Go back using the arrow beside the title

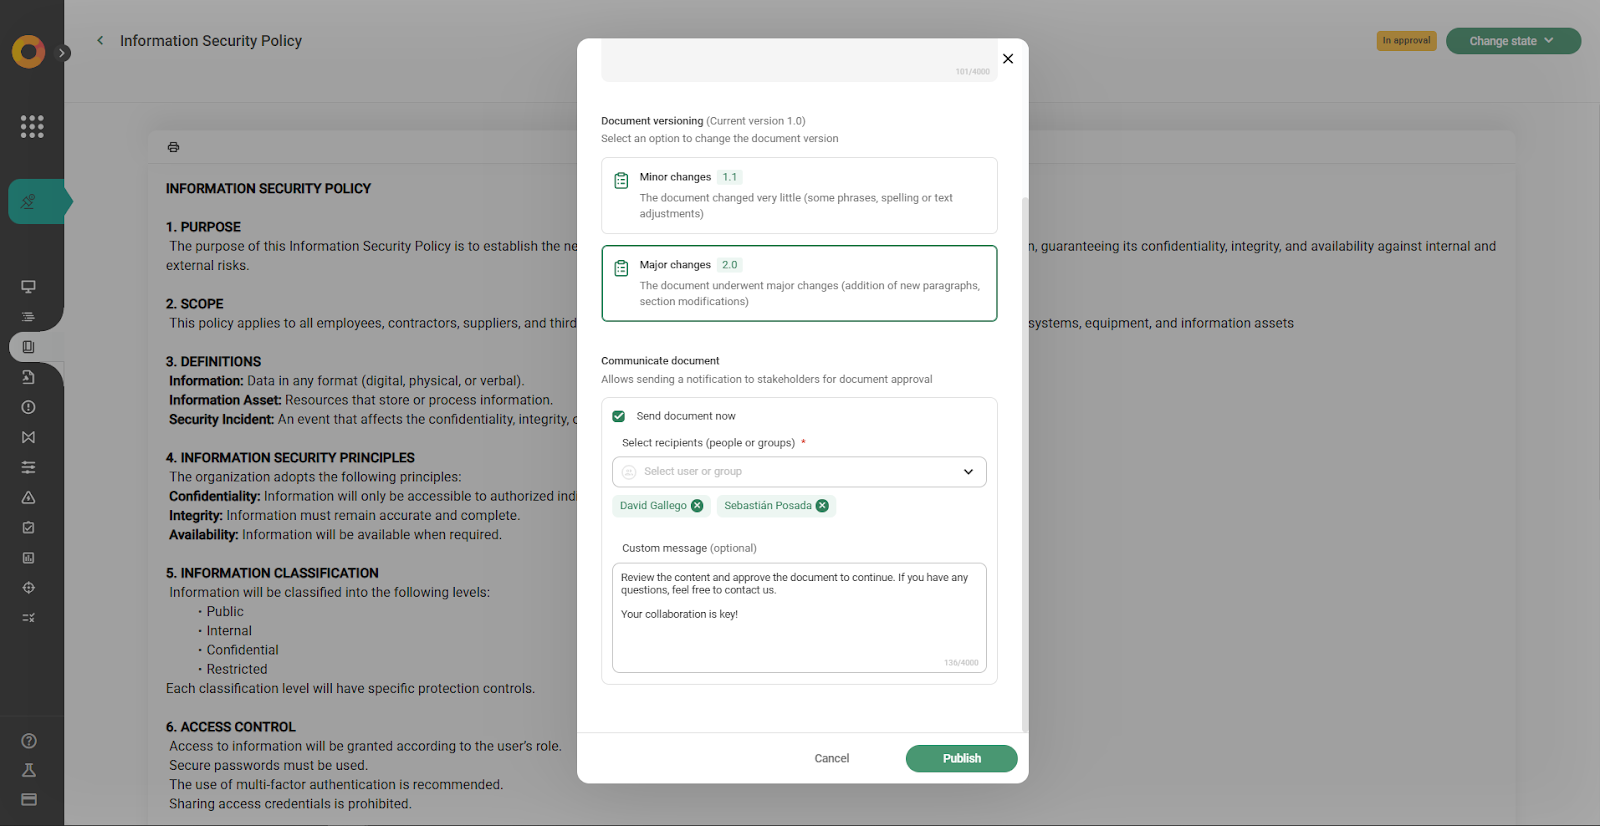[100, 41]
